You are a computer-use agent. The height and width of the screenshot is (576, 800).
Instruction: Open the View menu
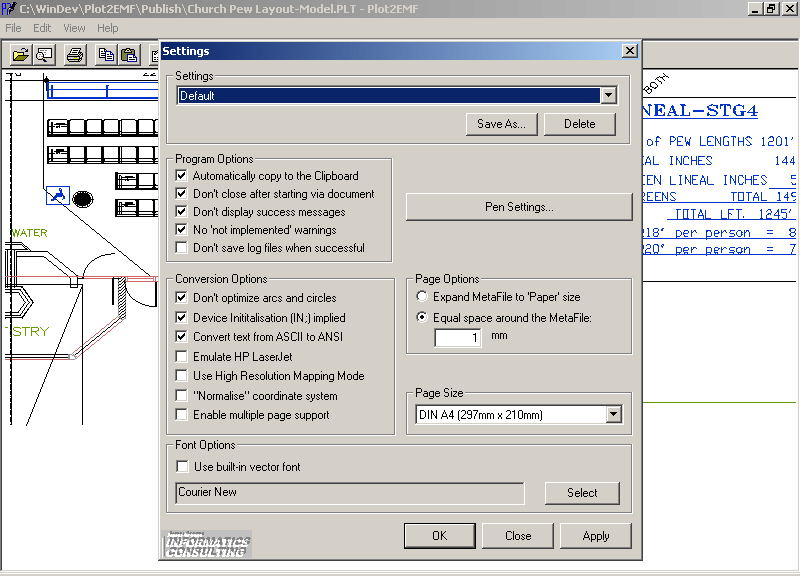(74, 28)
